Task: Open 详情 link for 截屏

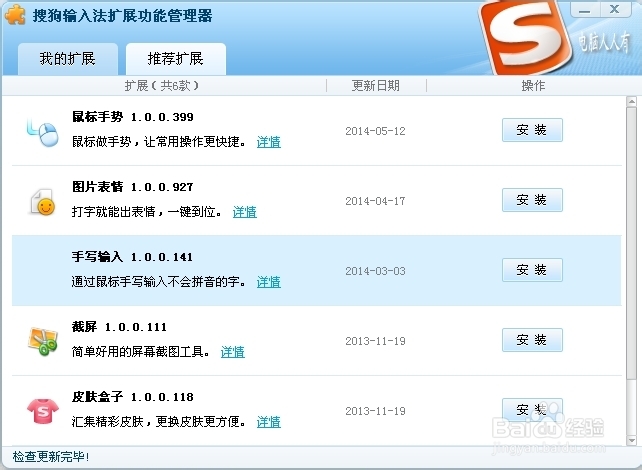Action: click(x=233, y=352)
